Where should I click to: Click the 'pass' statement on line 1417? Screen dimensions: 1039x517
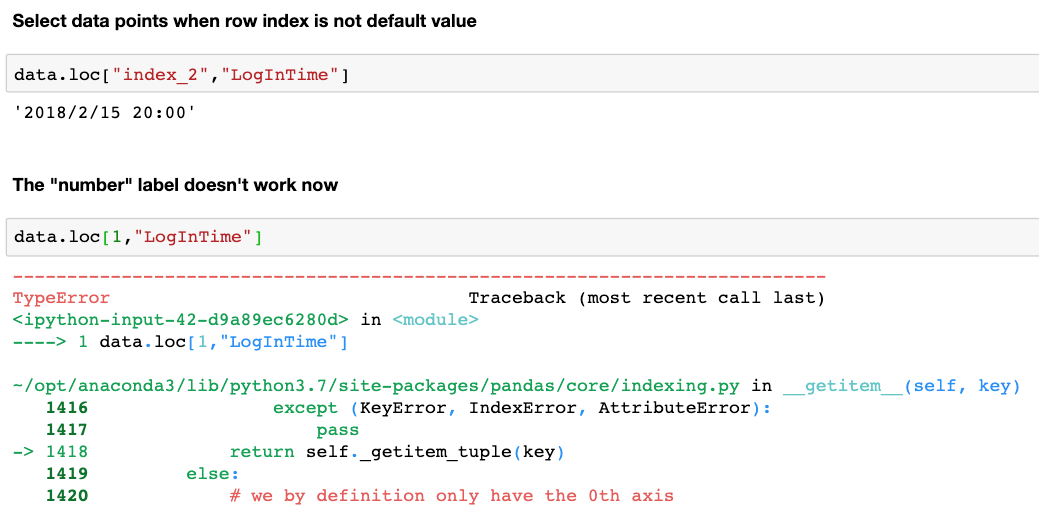coord(338,430)
